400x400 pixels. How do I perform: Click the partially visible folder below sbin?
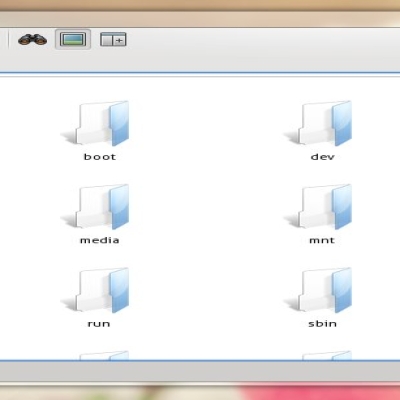click(327, 355)
